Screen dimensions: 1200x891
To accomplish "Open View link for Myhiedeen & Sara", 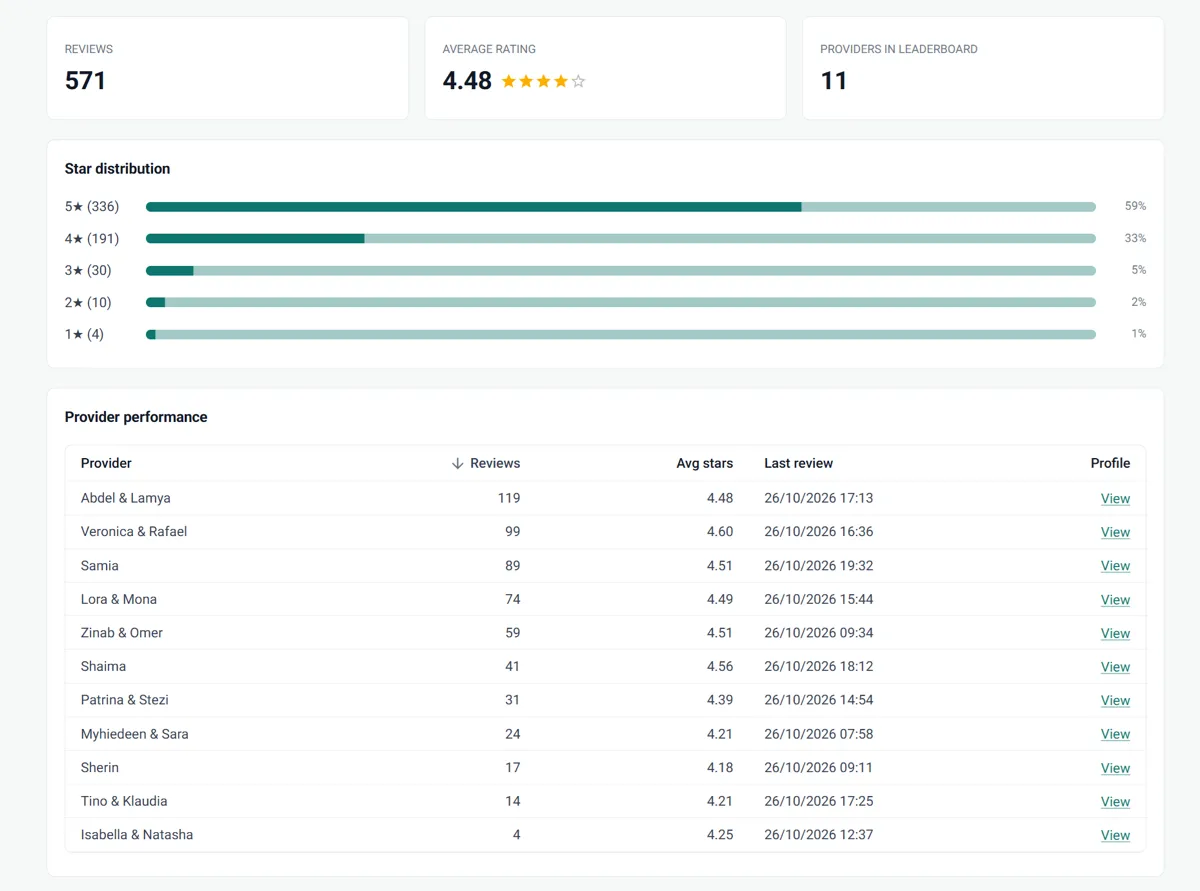I will (x=1115, y=734).
